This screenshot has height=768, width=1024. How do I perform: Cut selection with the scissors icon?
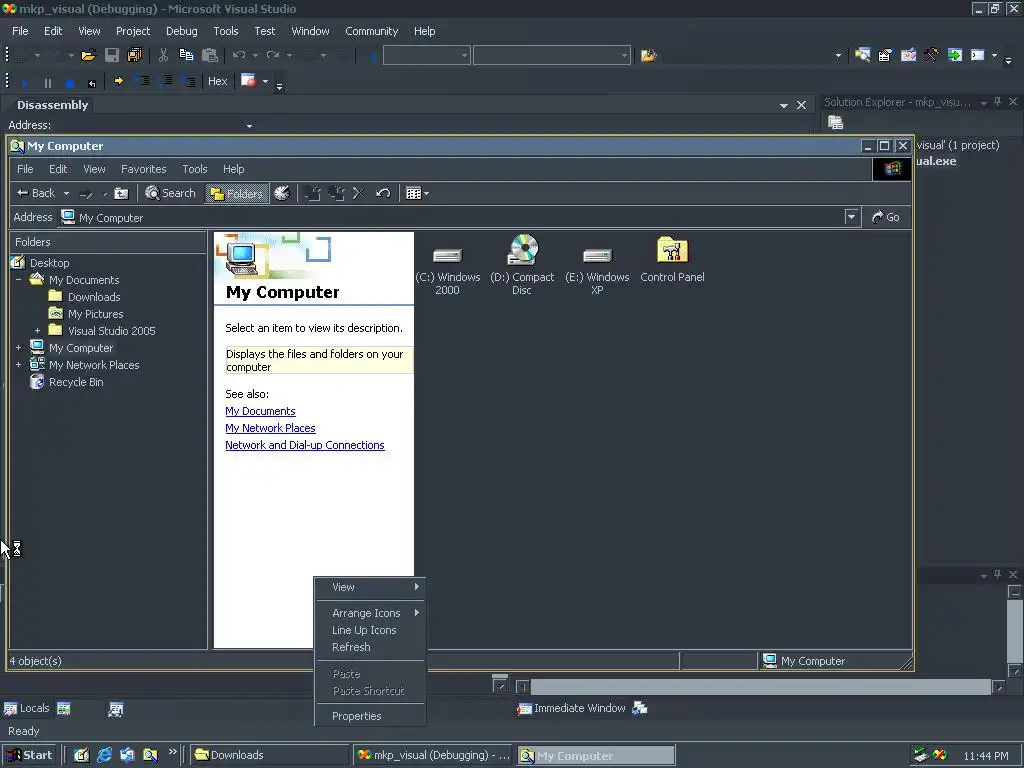[163, 56]
